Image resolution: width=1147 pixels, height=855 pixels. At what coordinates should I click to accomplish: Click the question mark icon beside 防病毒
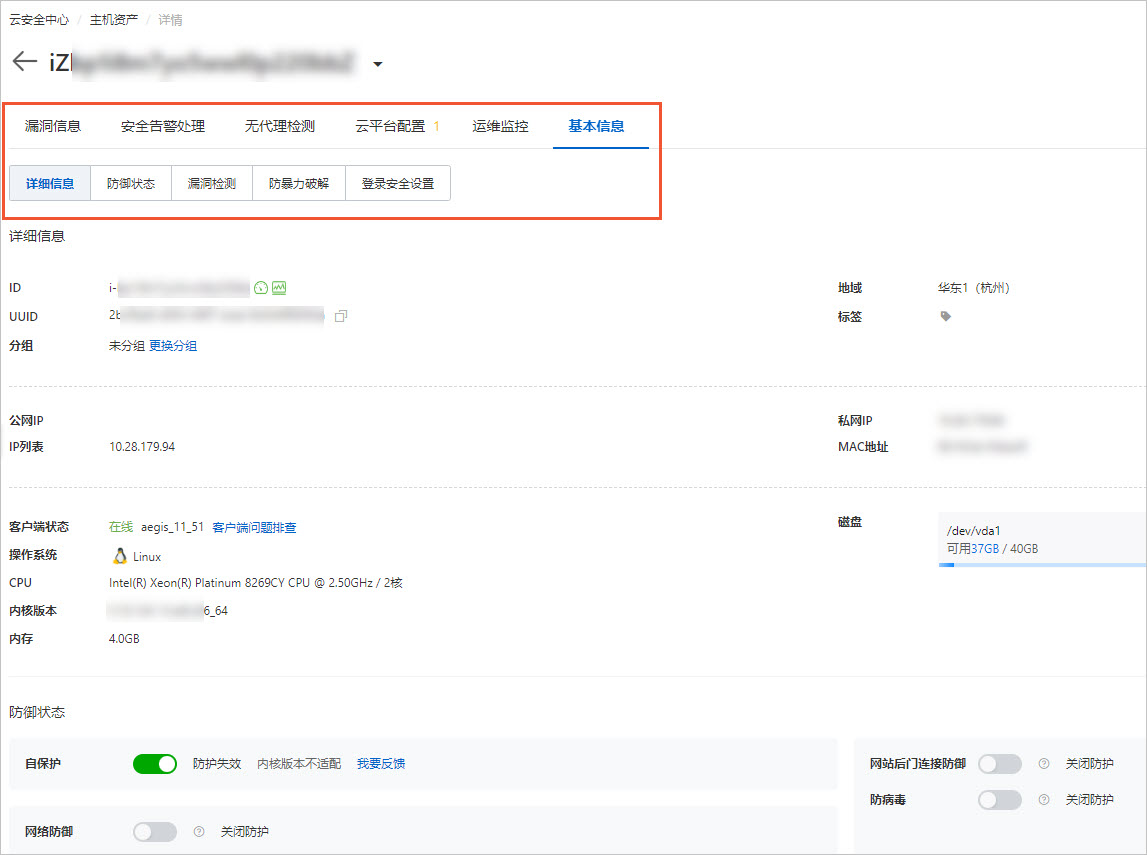click(x=1043, y=799)
